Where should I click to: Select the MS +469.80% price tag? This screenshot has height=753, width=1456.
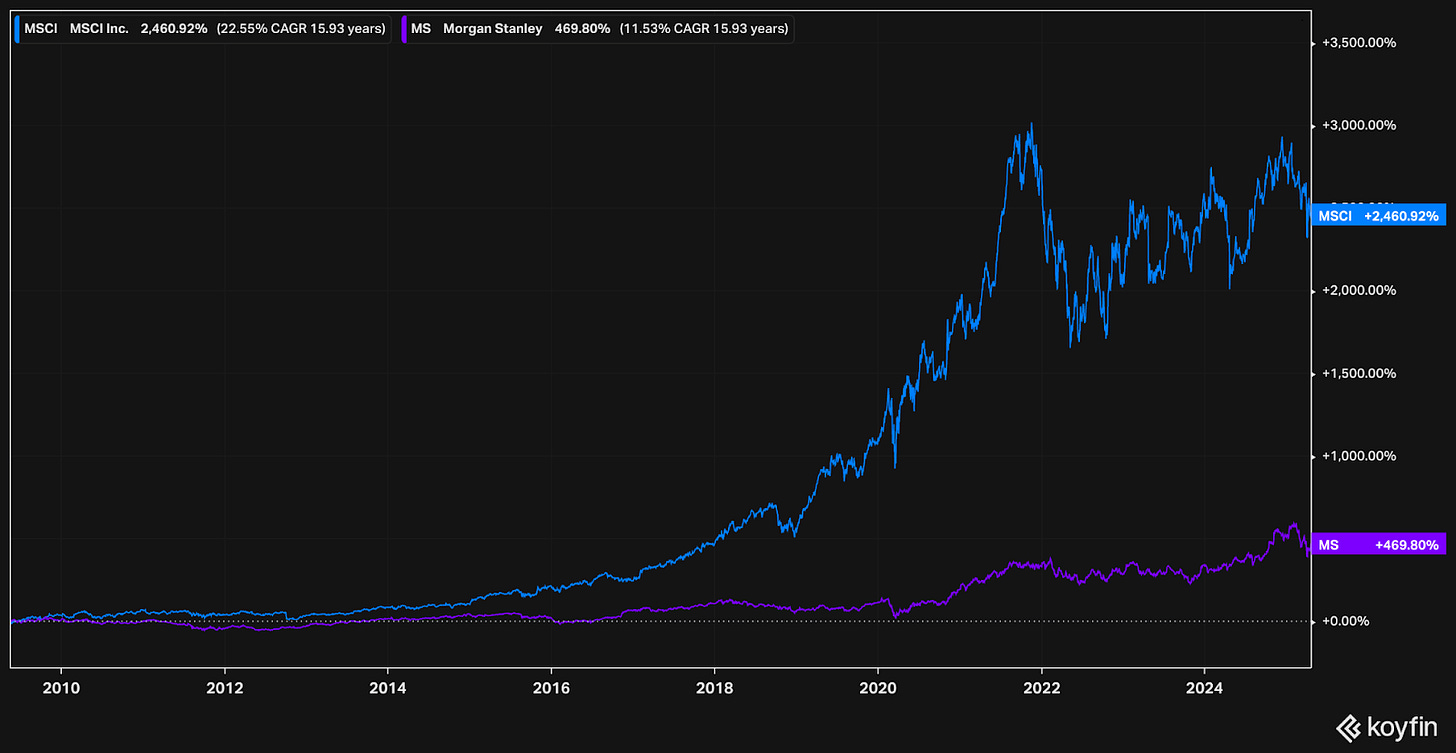pos(1378,545)
